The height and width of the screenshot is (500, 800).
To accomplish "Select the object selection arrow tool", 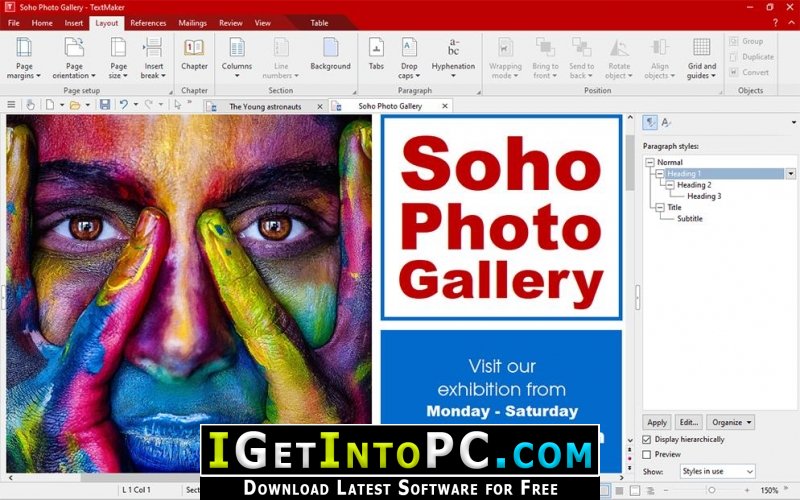I will coord(177,105).
